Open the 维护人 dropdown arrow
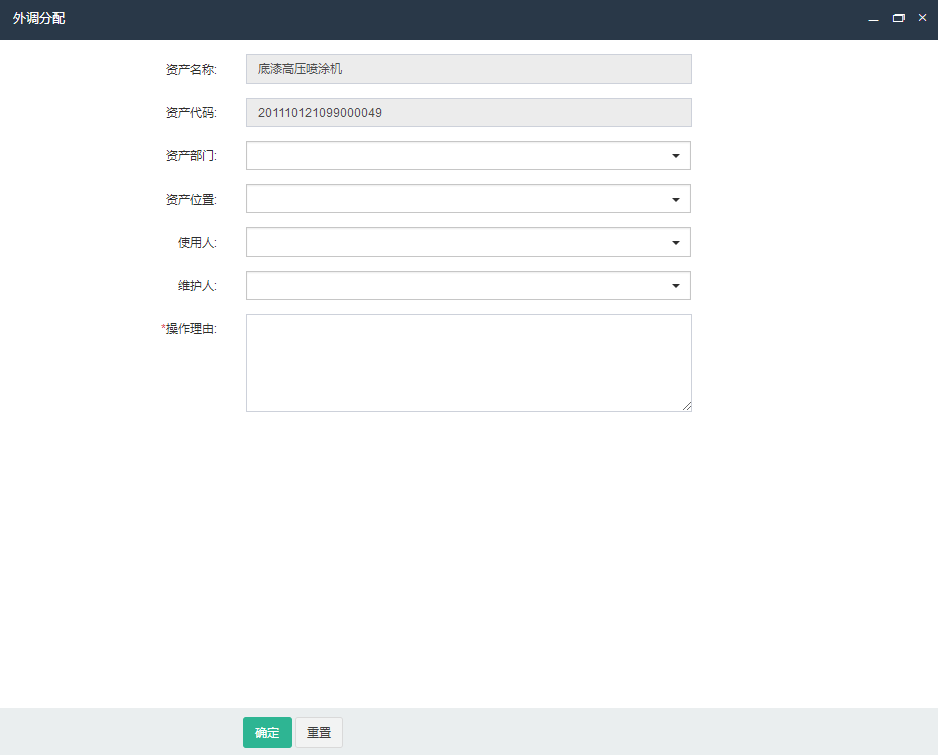 676,286
